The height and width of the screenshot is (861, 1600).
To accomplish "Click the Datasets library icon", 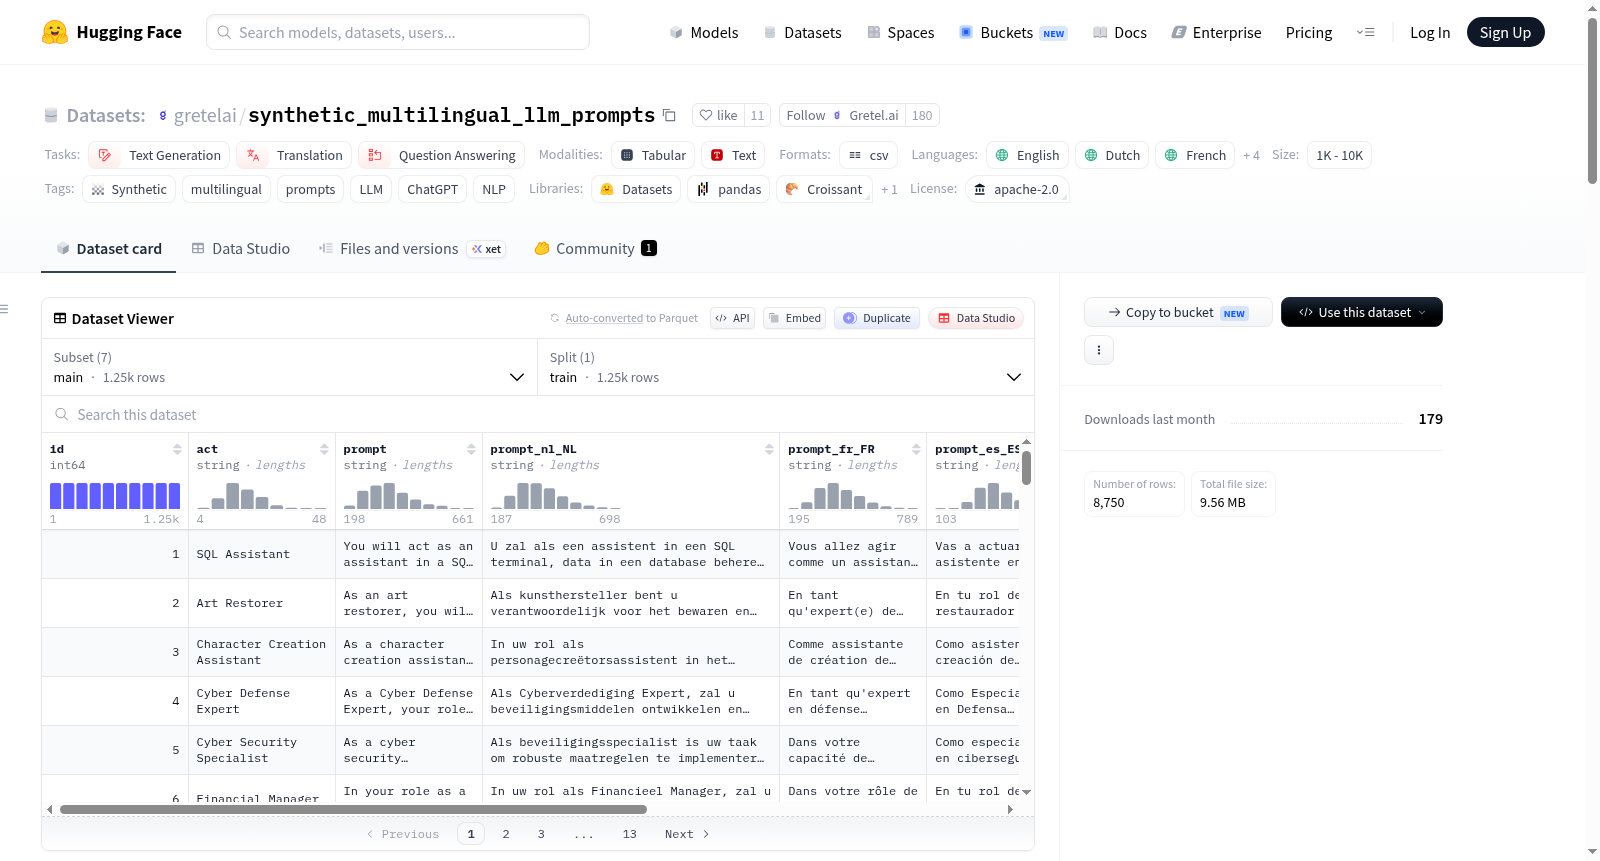I will coord(607,189).
